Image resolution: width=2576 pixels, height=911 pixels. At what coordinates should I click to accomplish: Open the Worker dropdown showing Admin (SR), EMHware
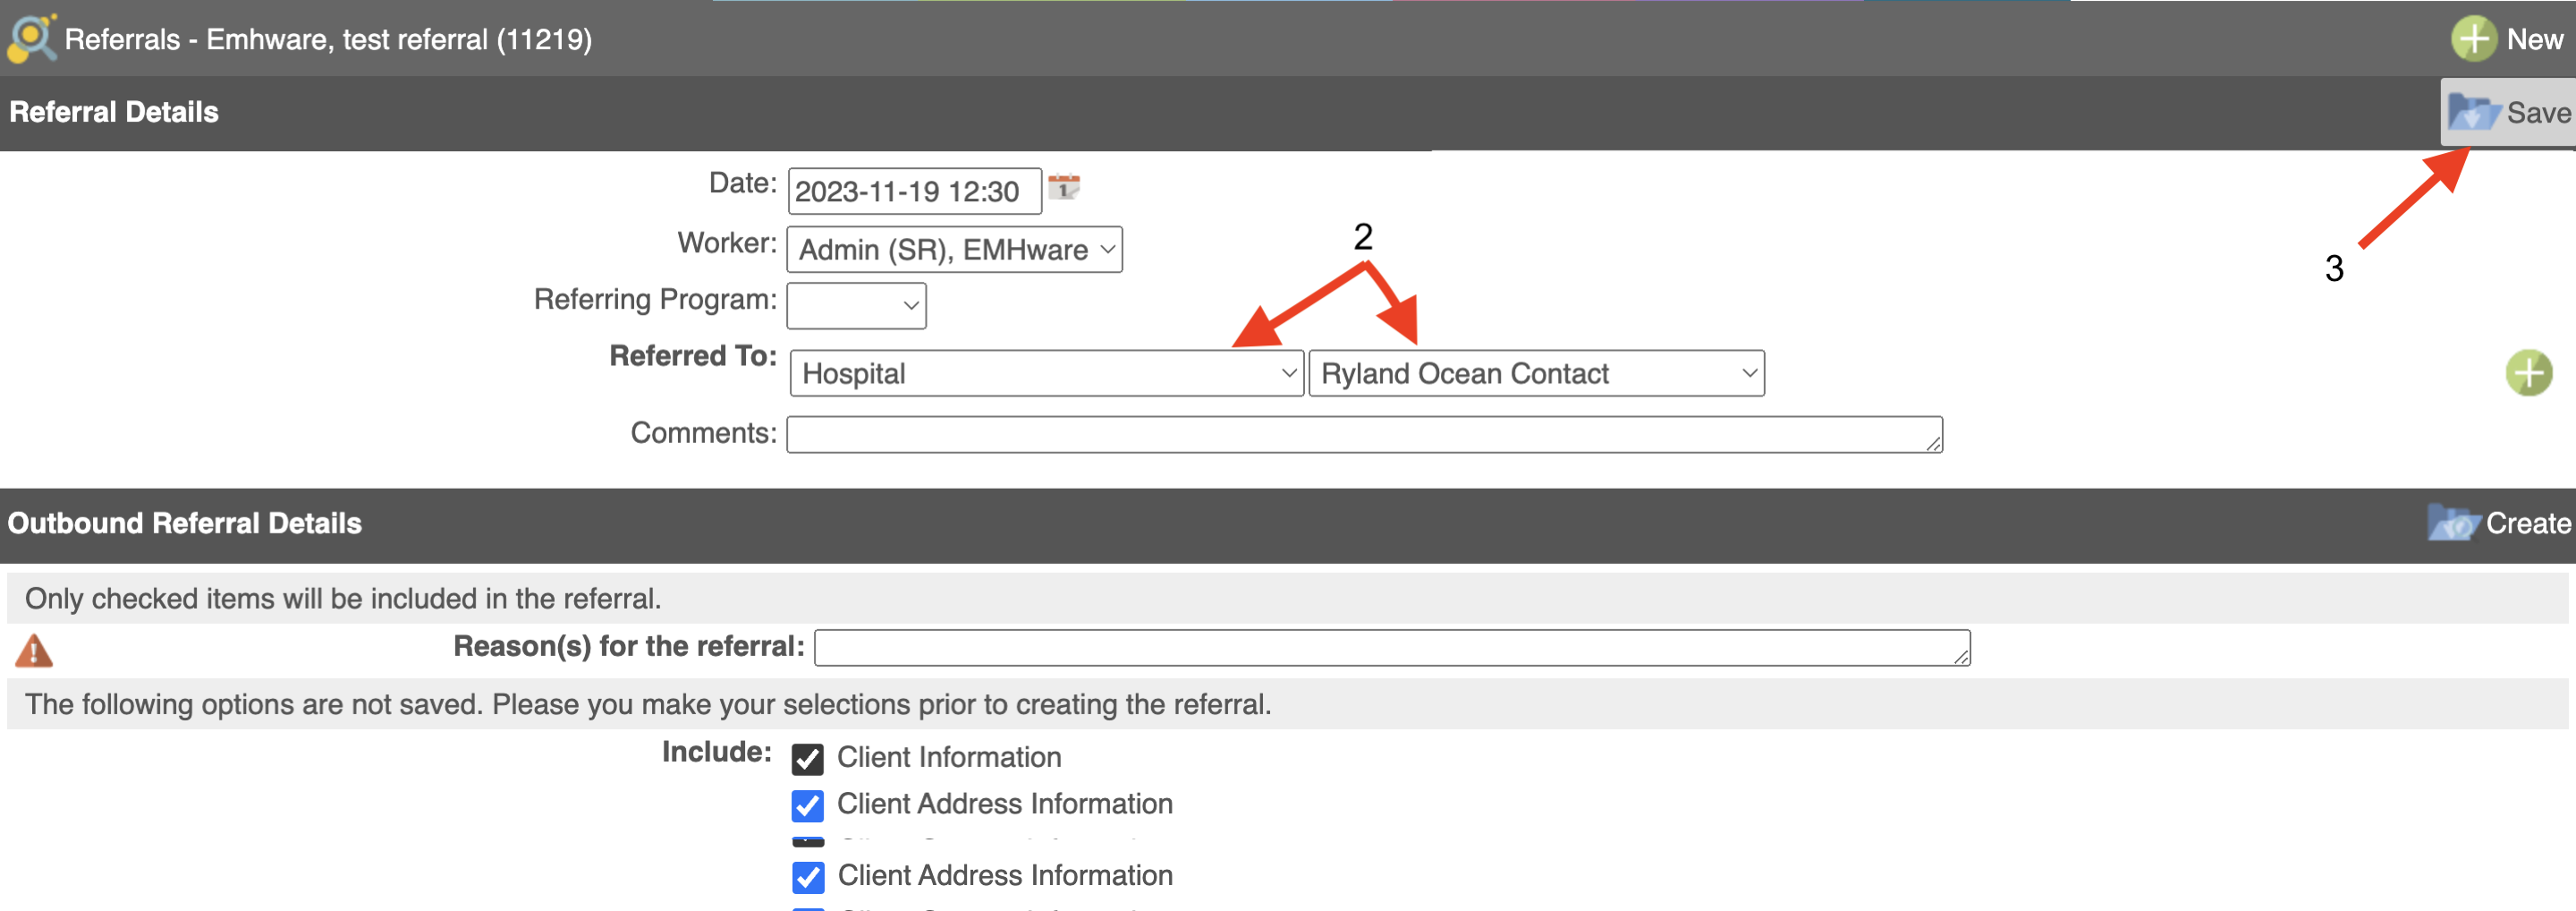tap(953, 249)
